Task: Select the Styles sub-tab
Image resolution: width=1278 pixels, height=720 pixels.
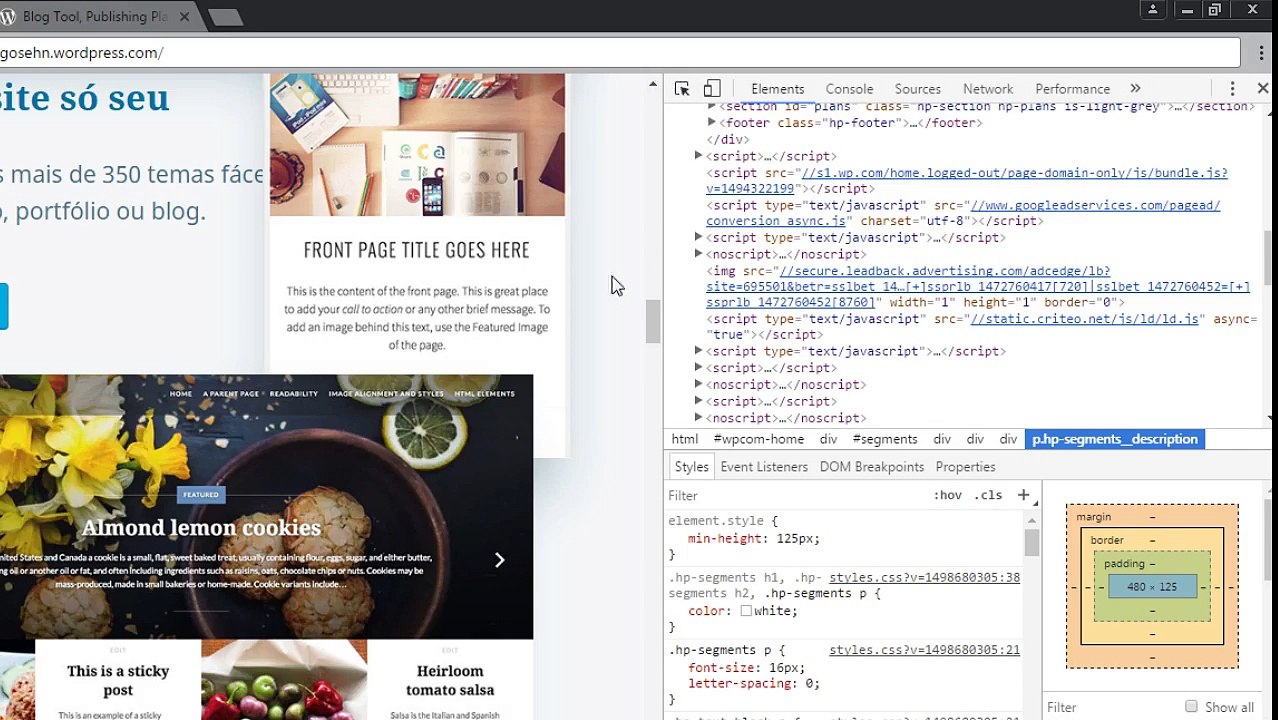Action: point(691,467)
